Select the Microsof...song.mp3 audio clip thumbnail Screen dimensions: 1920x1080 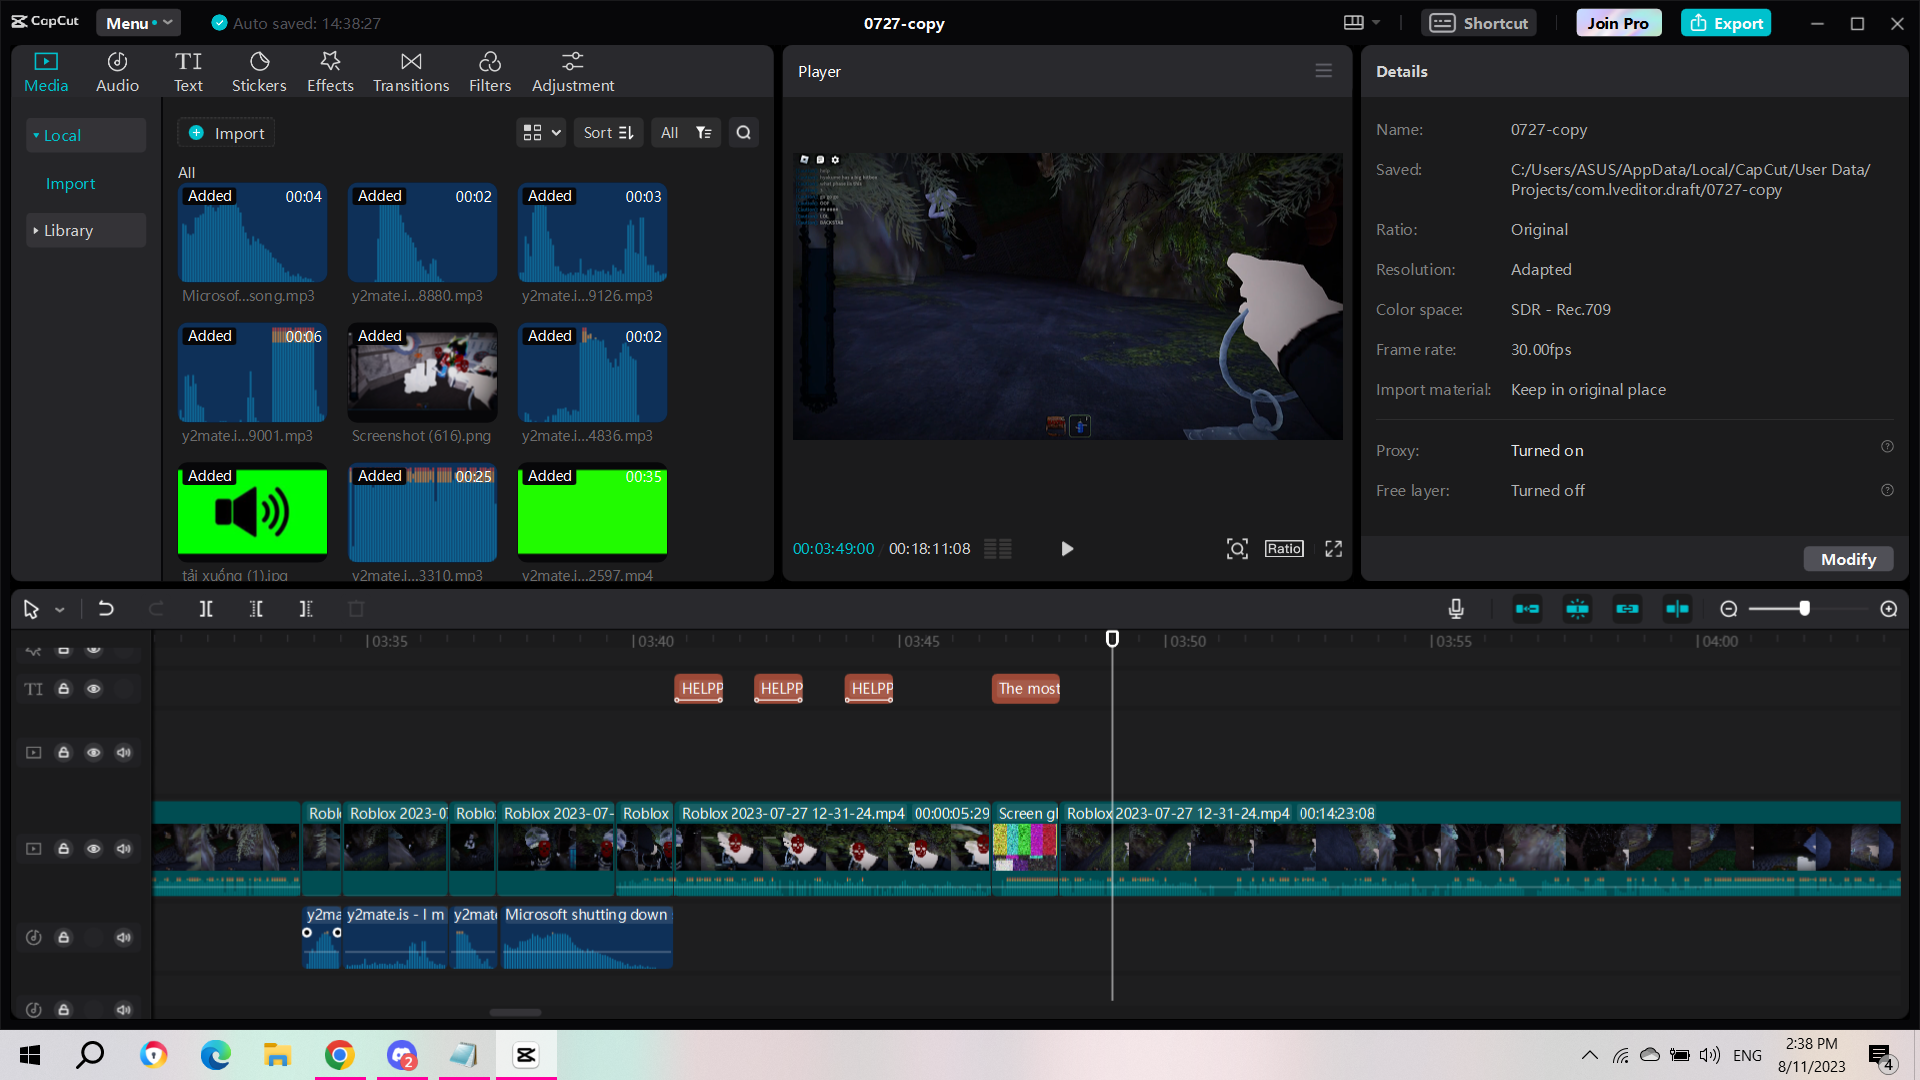click(252, 232)
